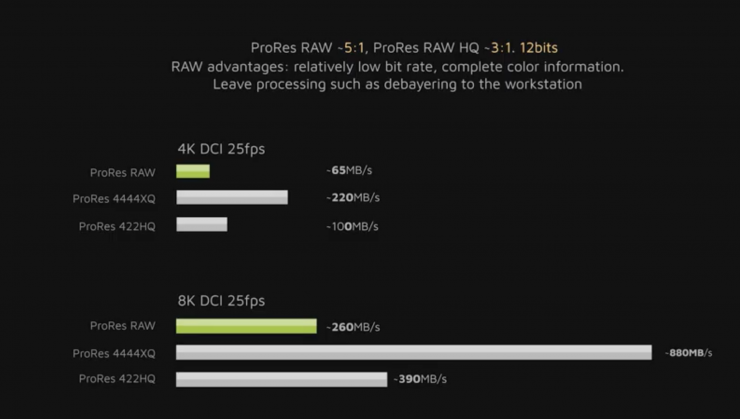Click the 4K ProRes 422HQ gray bar
The width and height of the screenshot is (740, 419).
pyautogui.click(x=202, y=225)
